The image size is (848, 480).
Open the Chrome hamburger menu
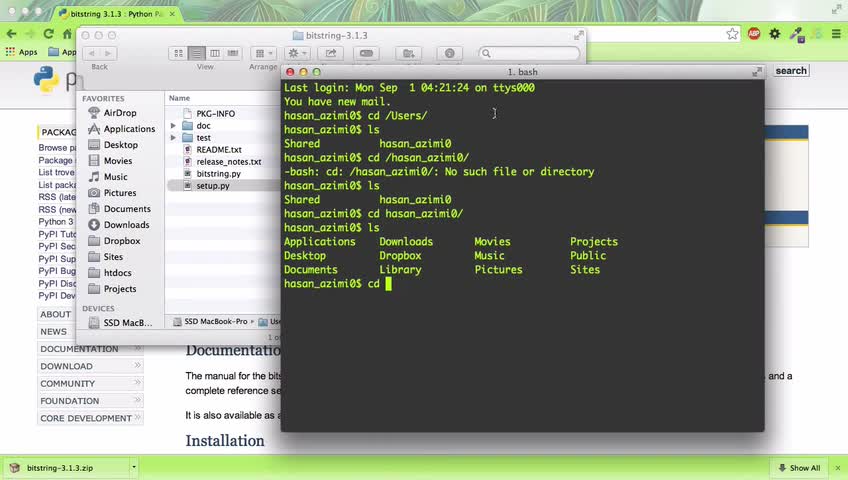coord(836,34)
